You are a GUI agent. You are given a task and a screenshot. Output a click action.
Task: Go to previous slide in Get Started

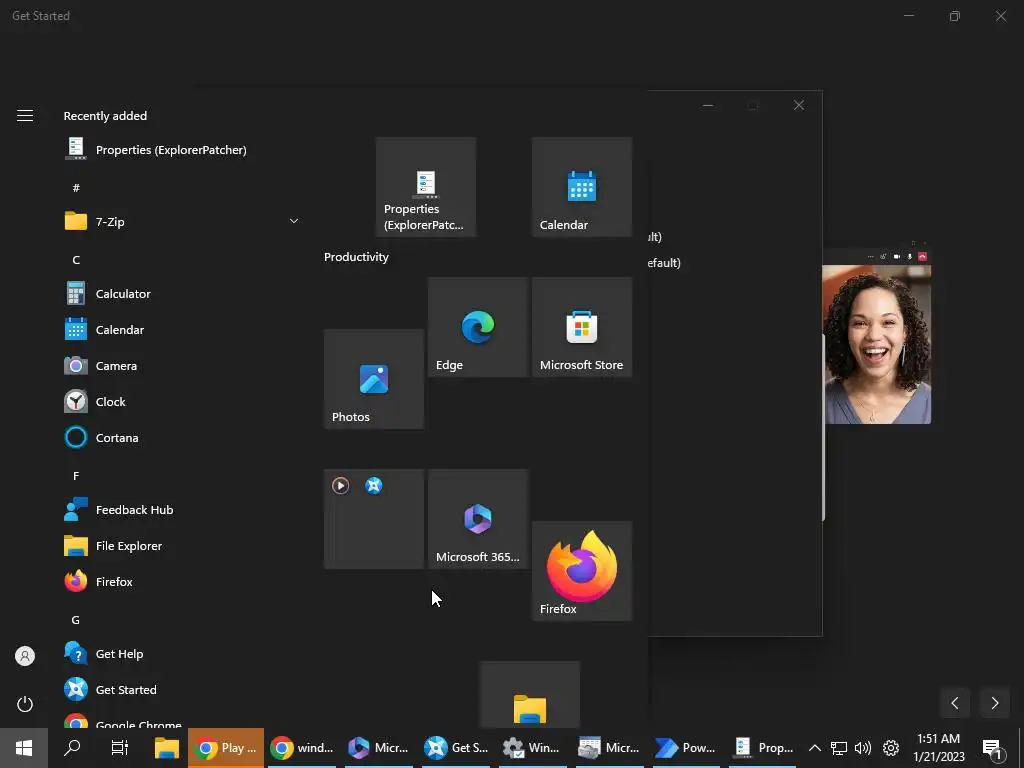click(x=955, y=703)
